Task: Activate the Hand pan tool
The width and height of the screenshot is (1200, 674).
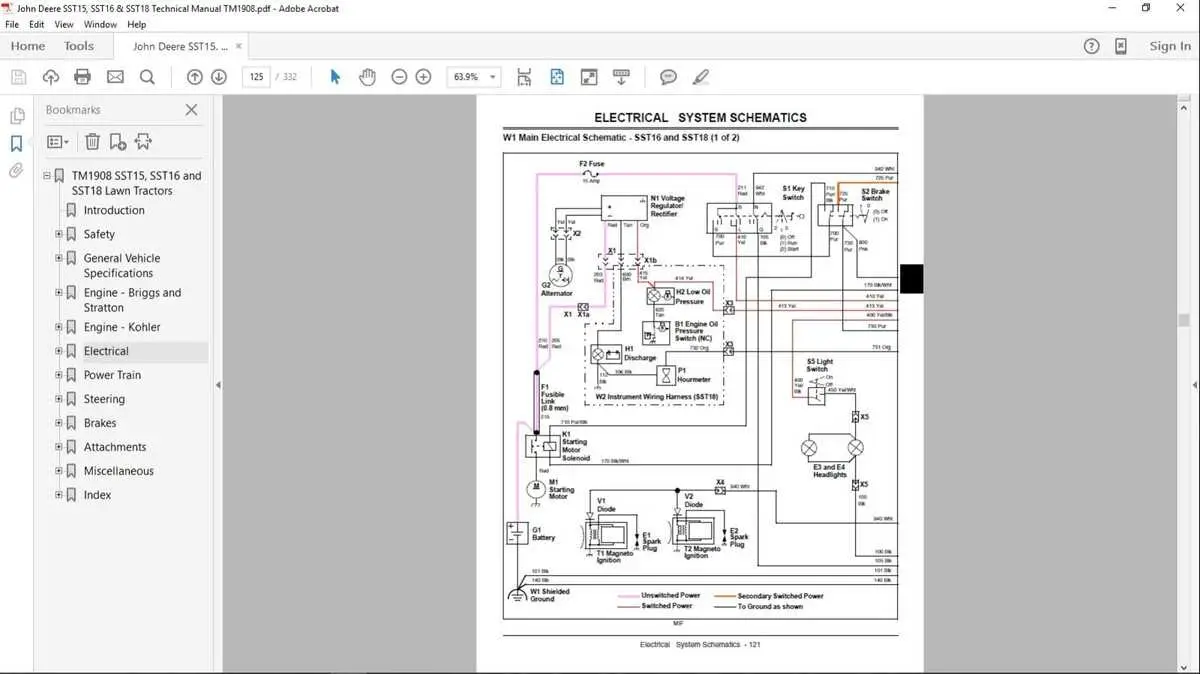Action: (x=367, y=77)
